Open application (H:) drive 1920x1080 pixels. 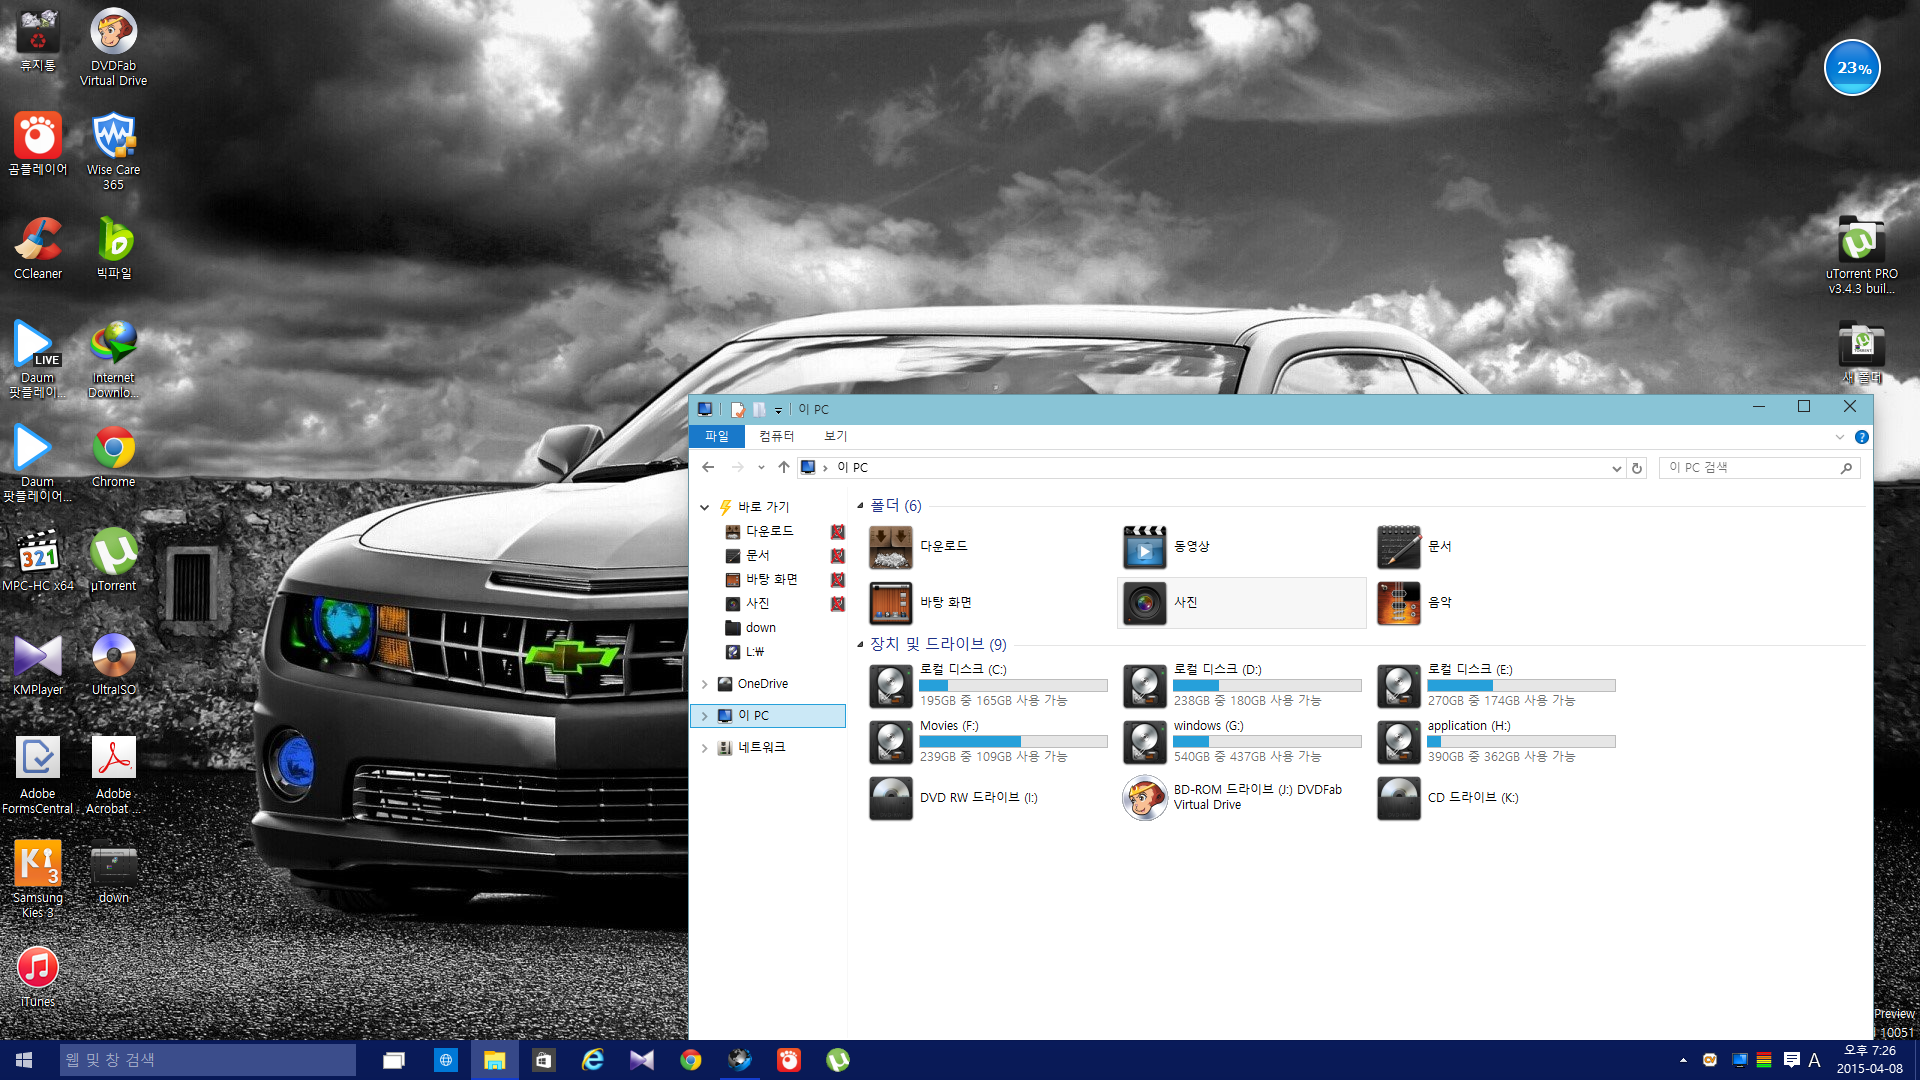[1496, 742]
